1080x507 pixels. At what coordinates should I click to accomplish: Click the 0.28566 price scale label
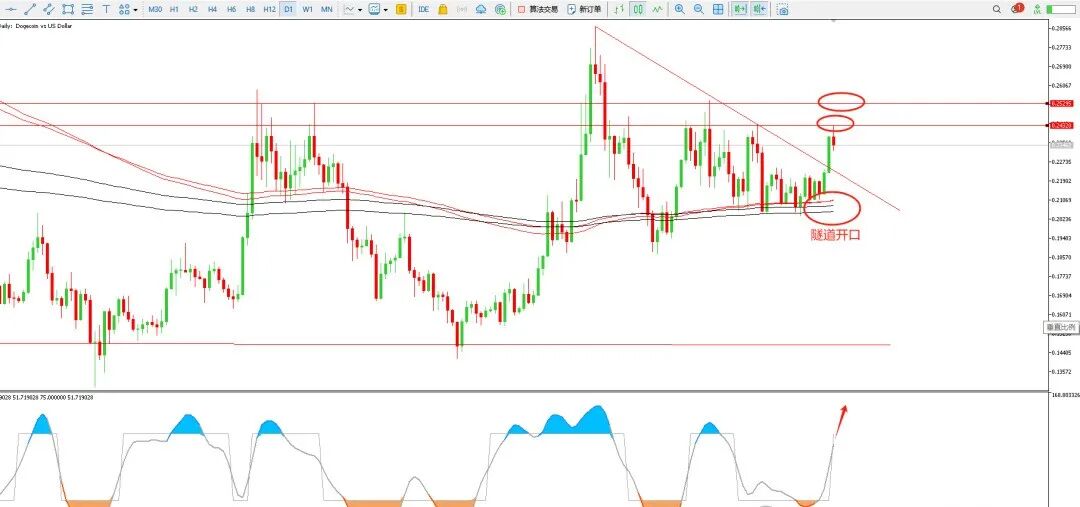click(x=1061, y=28)
